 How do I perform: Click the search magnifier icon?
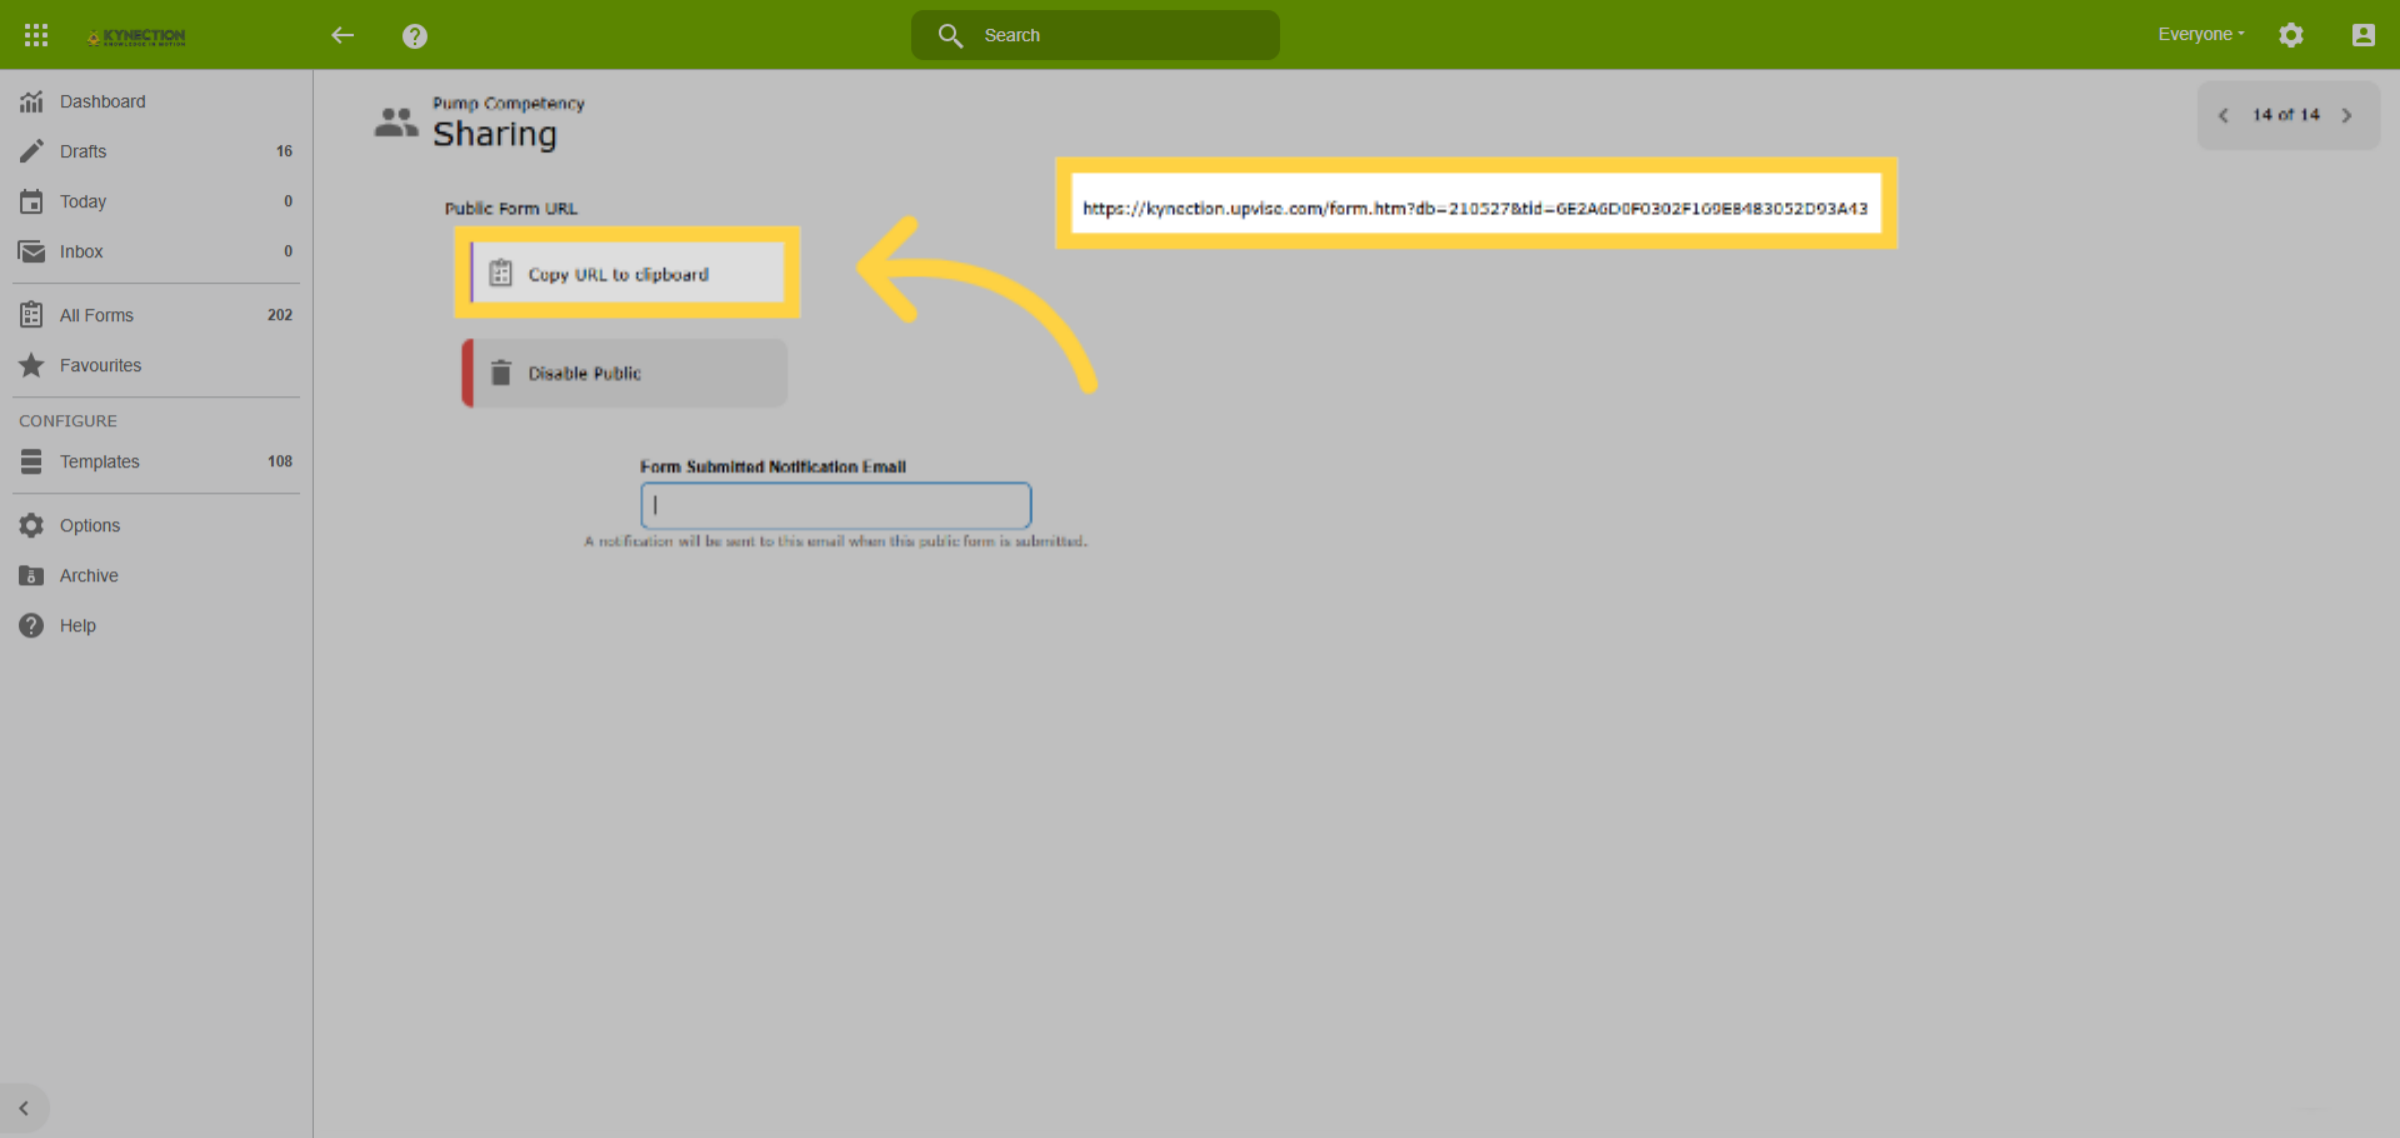[950, 35]
